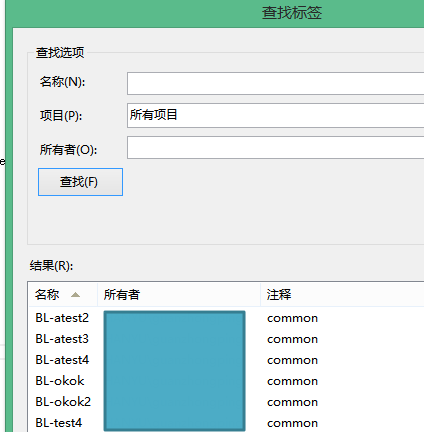Screen dimensions: 424x432
Task: Click the sort arrow in 名称 column
Action: pyautogui.click(x=75, y=295)
